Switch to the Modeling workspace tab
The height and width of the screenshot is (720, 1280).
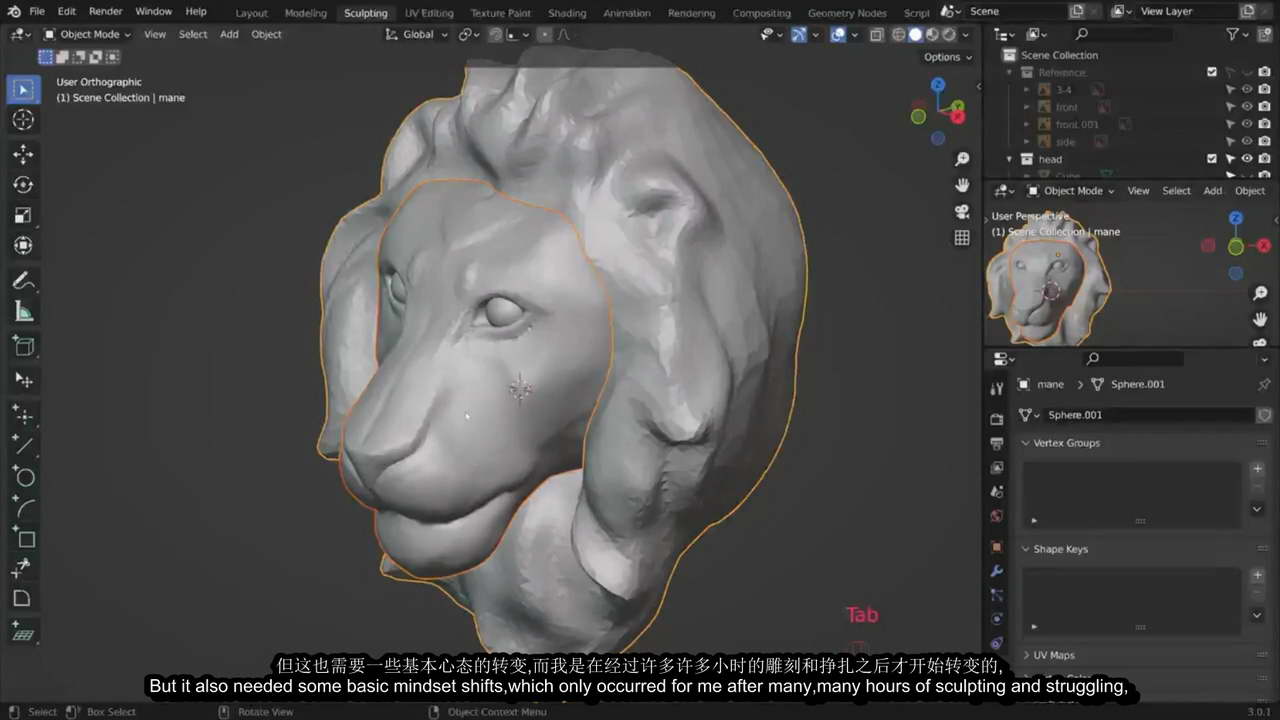[x=305, y=13]
